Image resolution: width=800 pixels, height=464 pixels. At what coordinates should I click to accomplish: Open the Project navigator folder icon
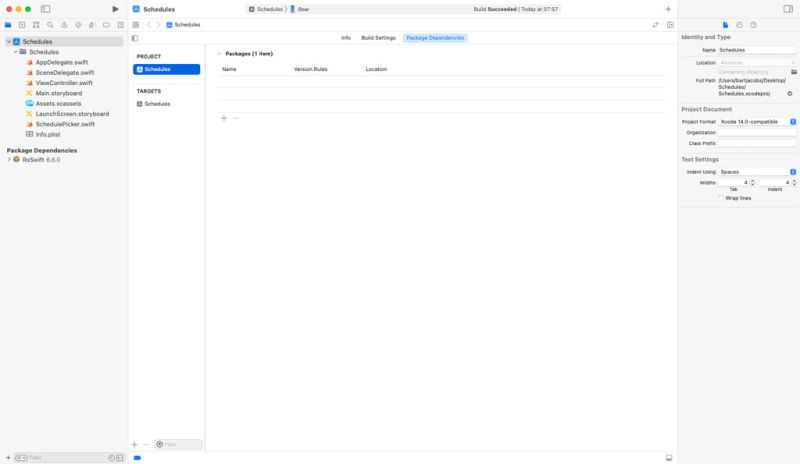(x=8, y=25)
